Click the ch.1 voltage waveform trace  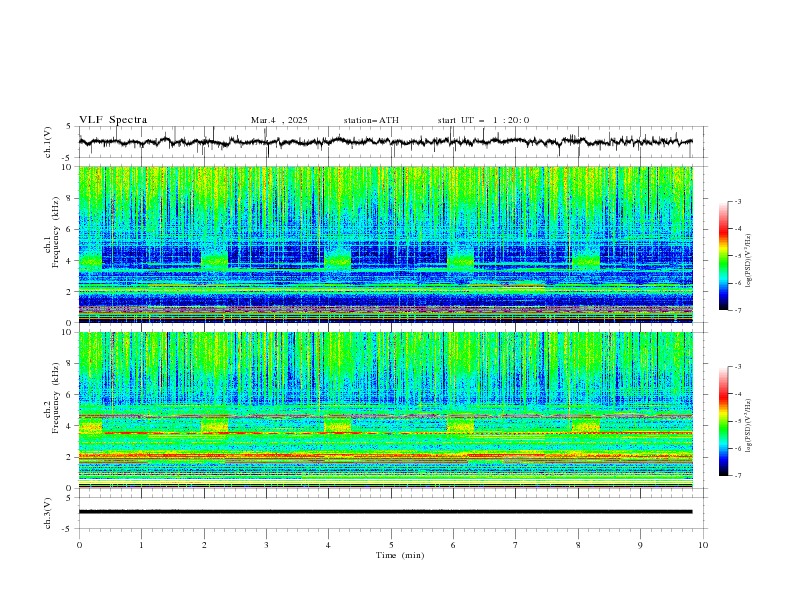click(385, 142)
